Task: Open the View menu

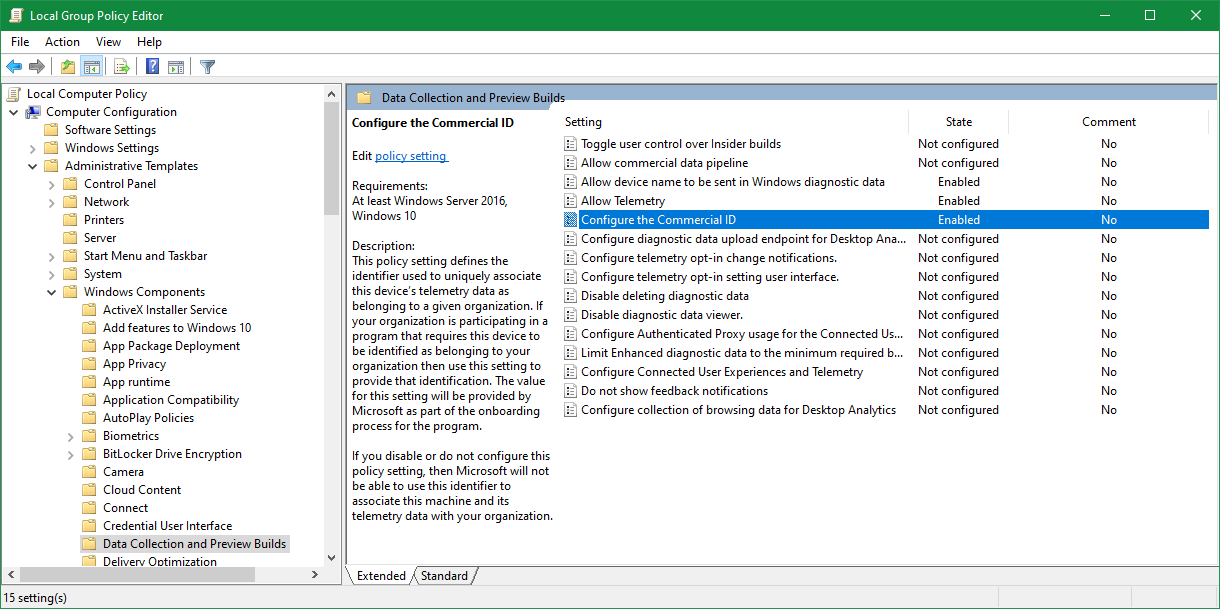Action: pos(108,42)
